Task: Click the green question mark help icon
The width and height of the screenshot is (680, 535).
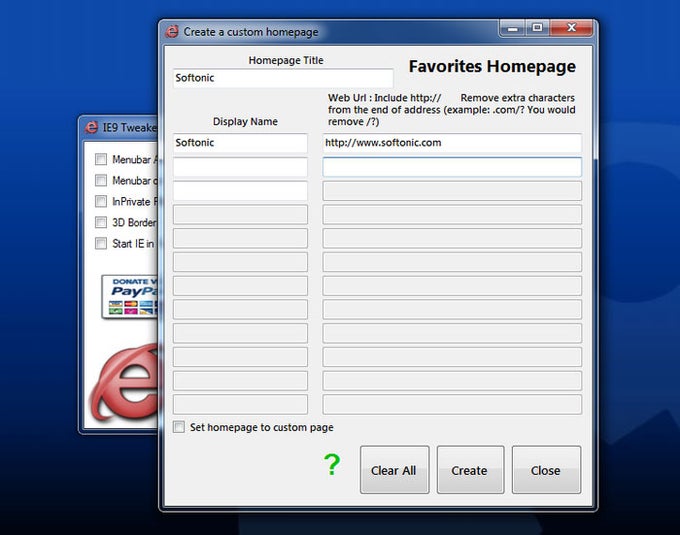Action: (x=332, y=464)
